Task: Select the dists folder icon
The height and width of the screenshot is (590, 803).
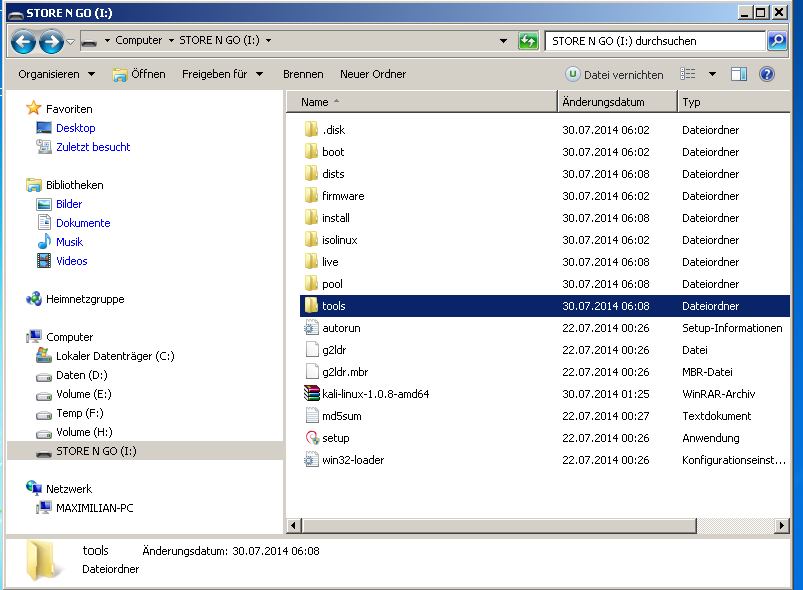Action: (311, 174)
